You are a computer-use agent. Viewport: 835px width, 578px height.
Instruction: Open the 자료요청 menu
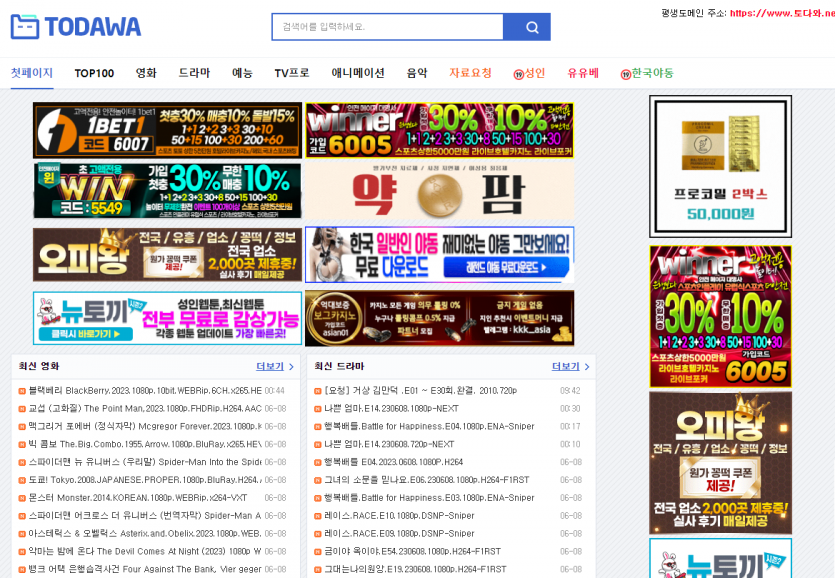point(470,73)
